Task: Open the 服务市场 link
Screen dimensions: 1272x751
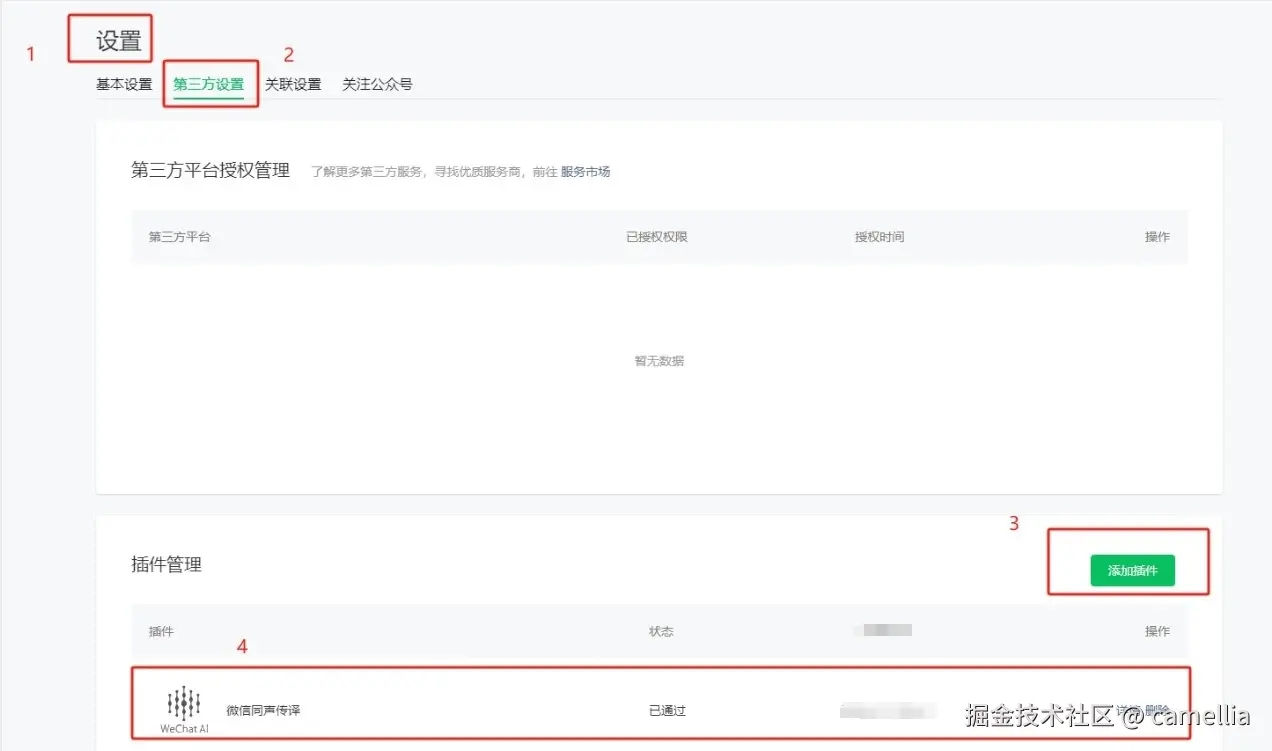Action: click(585, 172)
